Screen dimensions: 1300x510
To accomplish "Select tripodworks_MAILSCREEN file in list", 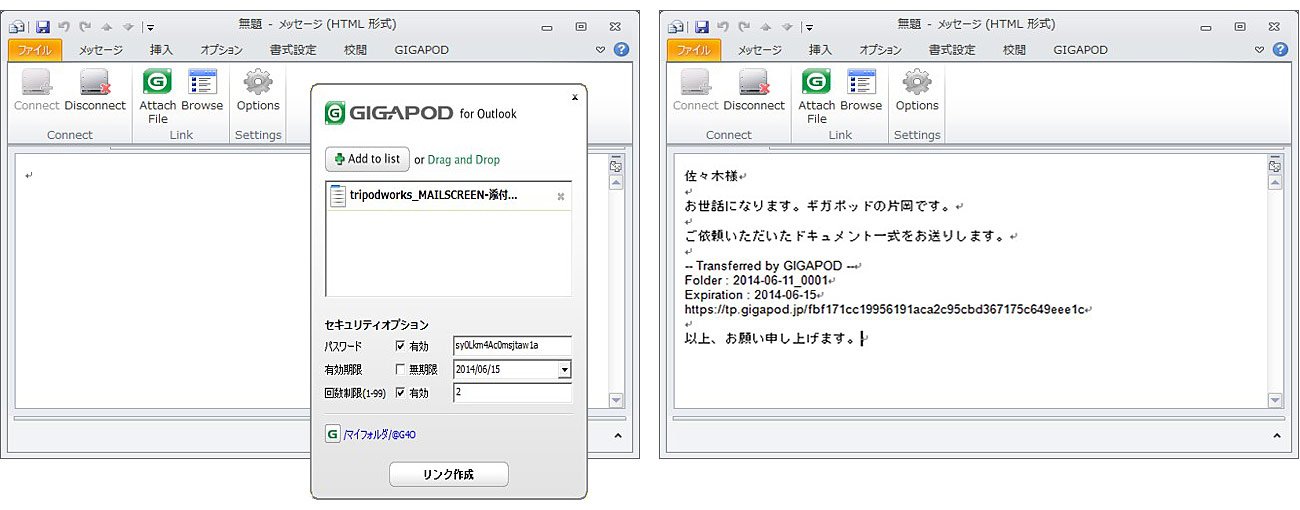I will 448,196.
